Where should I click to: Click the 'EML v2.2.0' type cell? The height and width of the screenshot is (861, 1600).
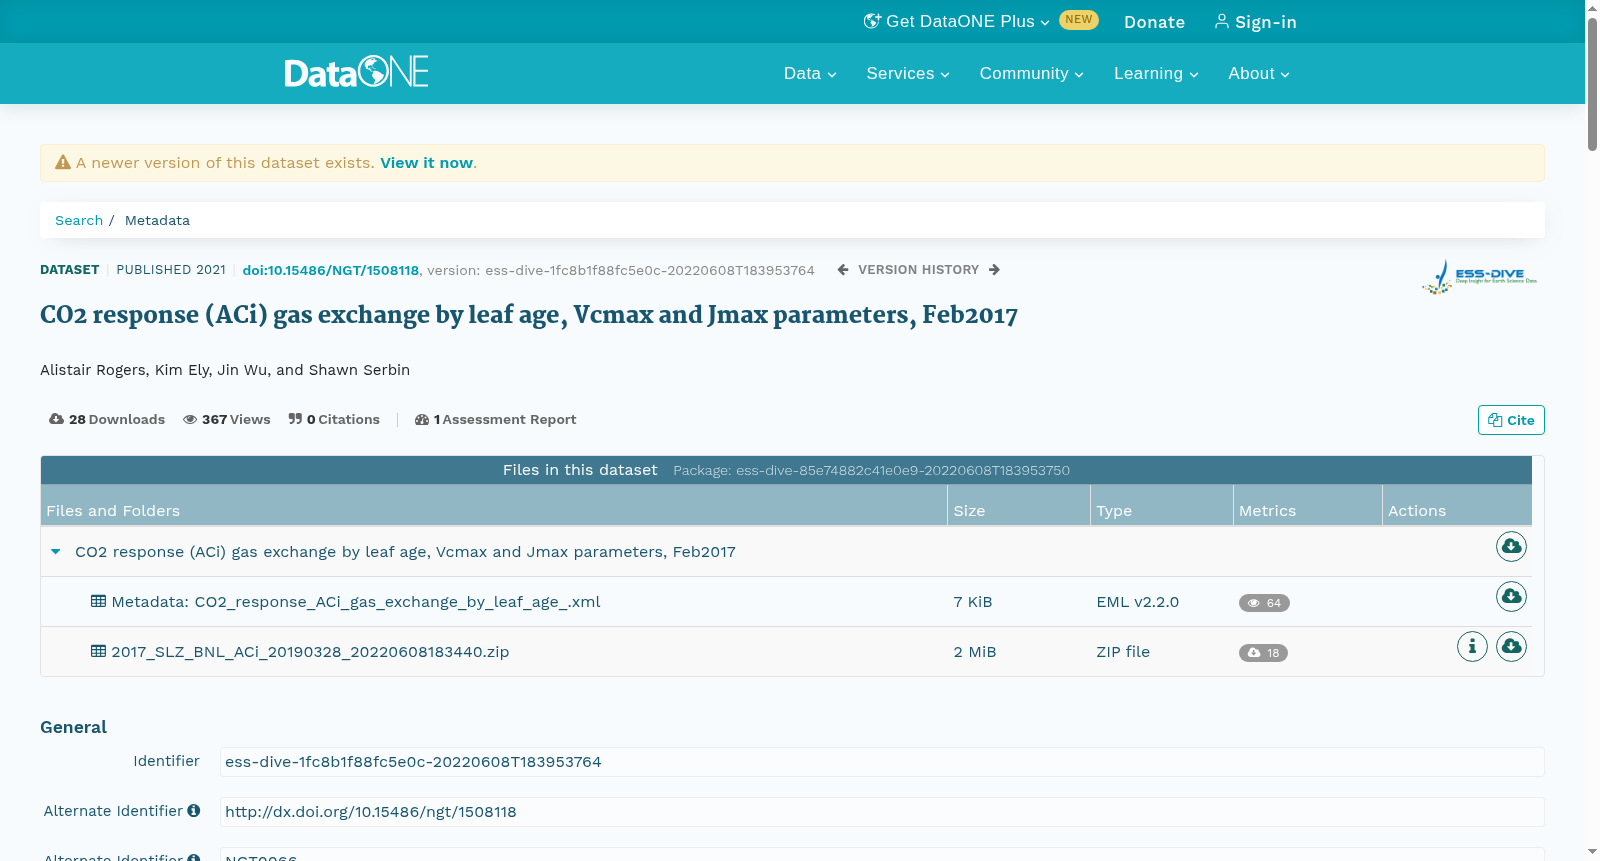(x=1137, y=602)
